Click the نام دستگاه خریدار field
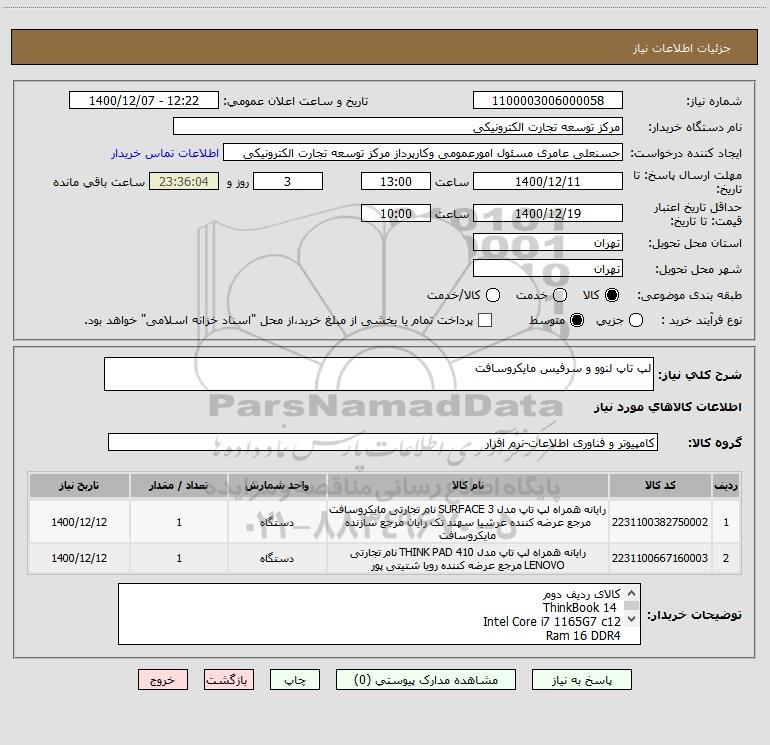 pyautogui.click(x=398, y=126)
